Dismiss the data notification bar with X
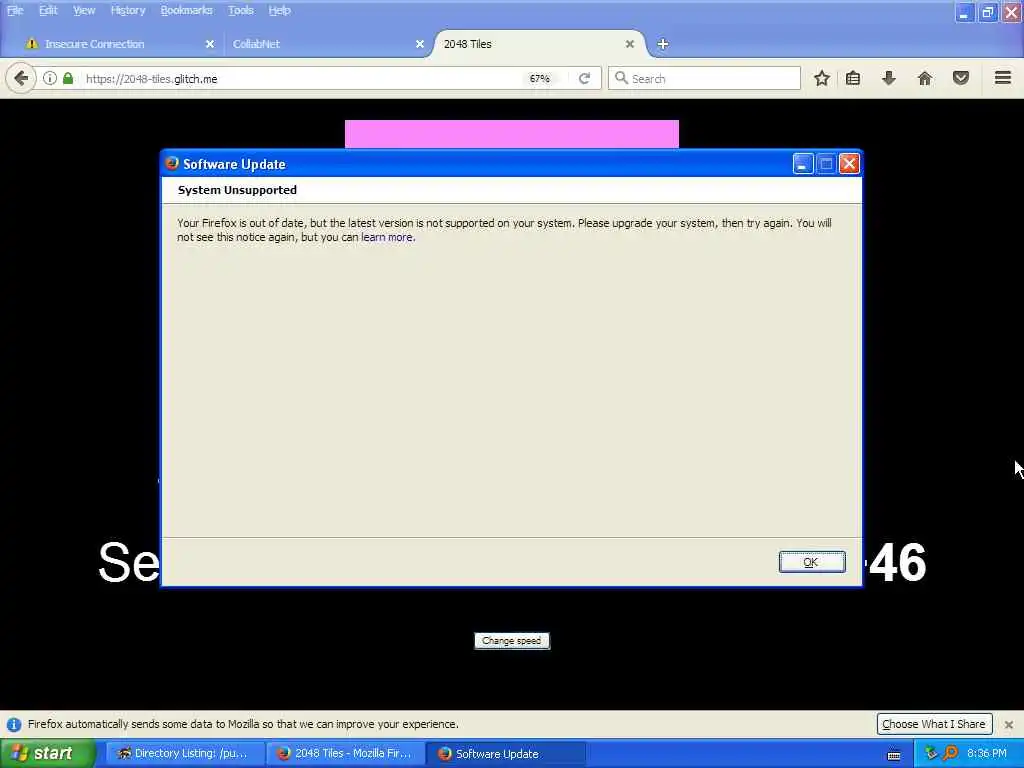Viewport: 1024px width, 768px height. tap(1009, 725)
